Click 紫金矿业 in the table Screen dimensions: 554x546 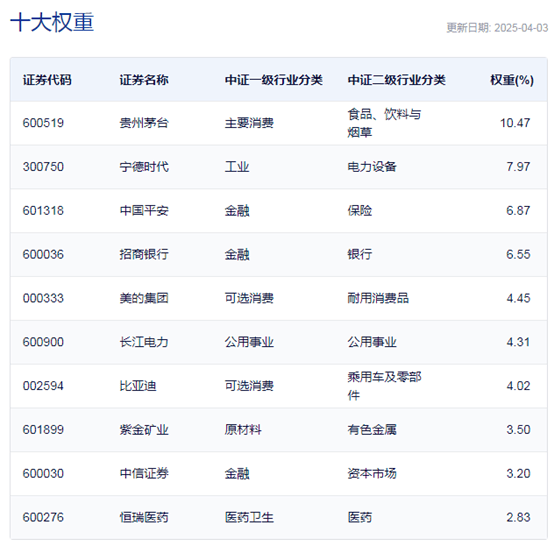(144, 430)
